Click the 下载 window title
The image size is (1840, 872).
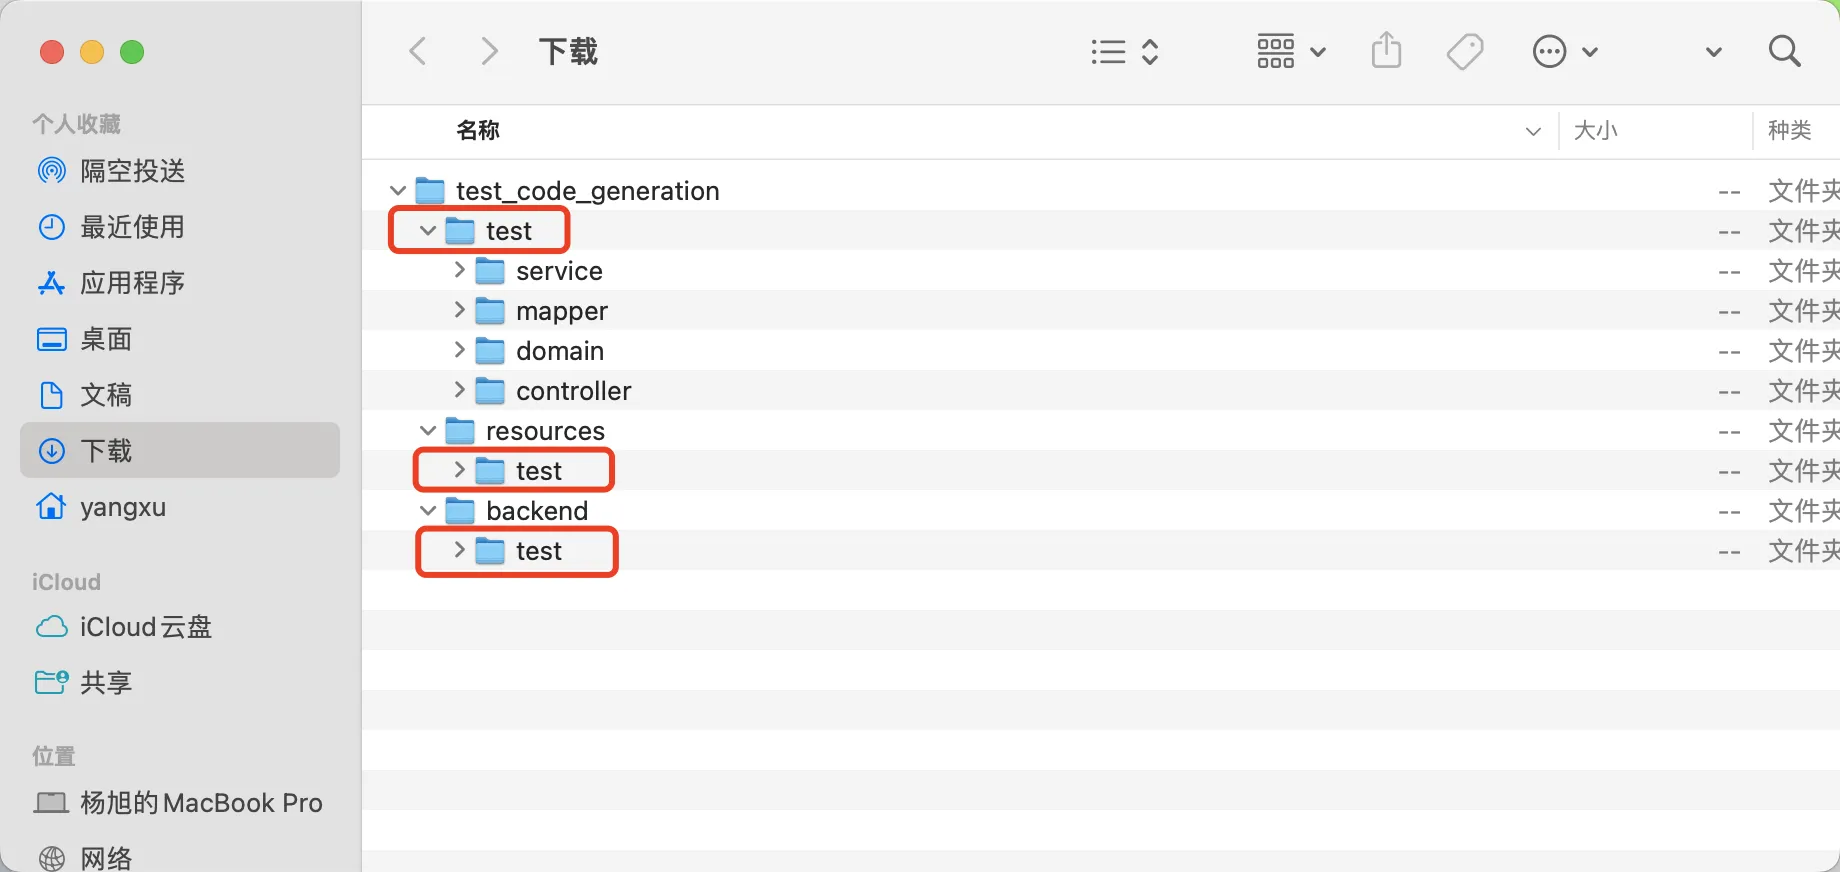click(568, 51)
